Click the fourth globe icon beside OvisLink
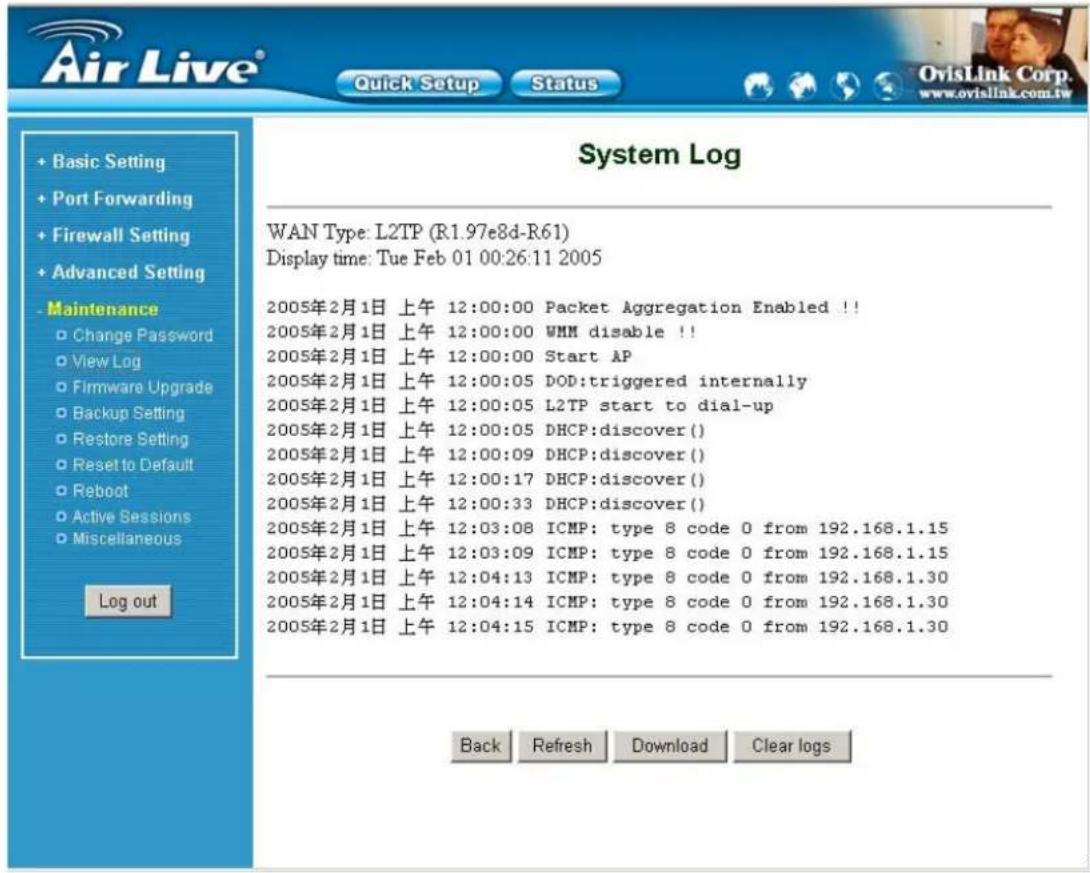The image size is (1090, 873). 887,86
